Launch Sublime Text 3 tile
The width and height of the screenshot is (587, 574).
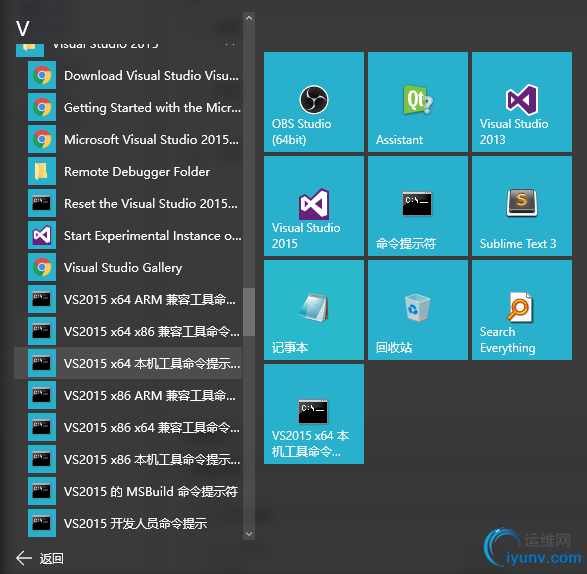(x=522, y=206)
